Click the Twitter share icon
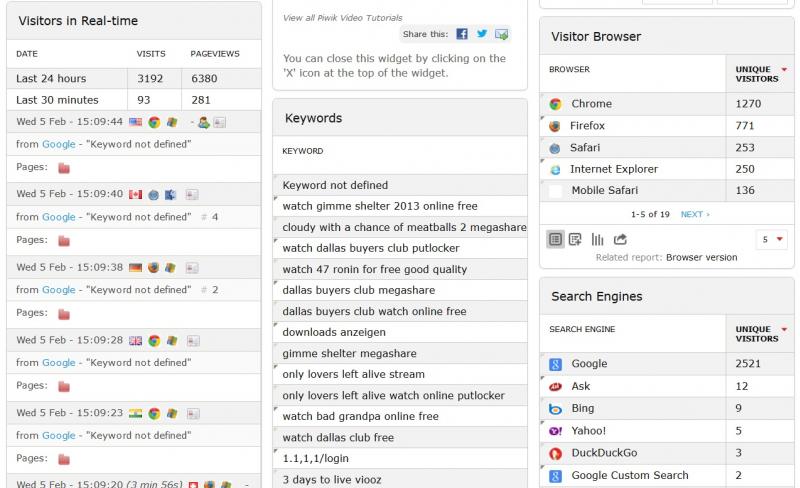 482,34
